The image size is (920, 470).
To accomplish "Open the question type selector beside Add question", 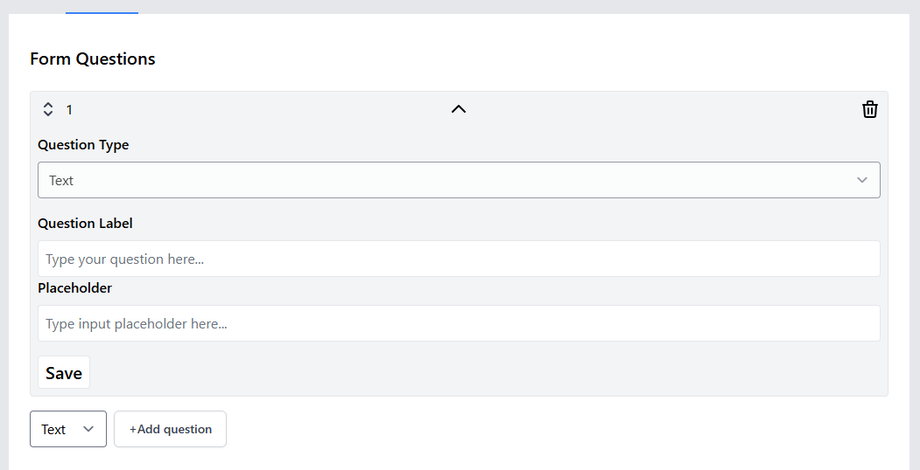I will click(68, 429).
